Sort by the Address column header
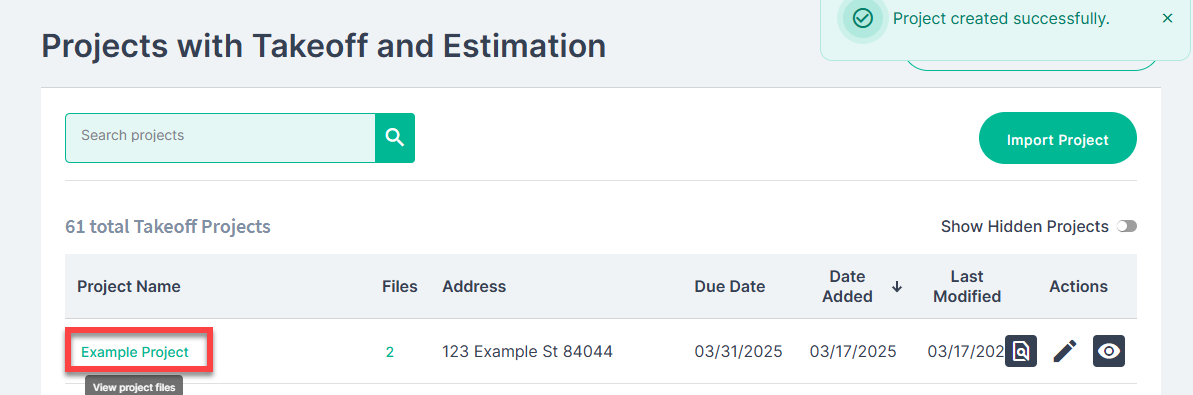 tap(474, 287)
